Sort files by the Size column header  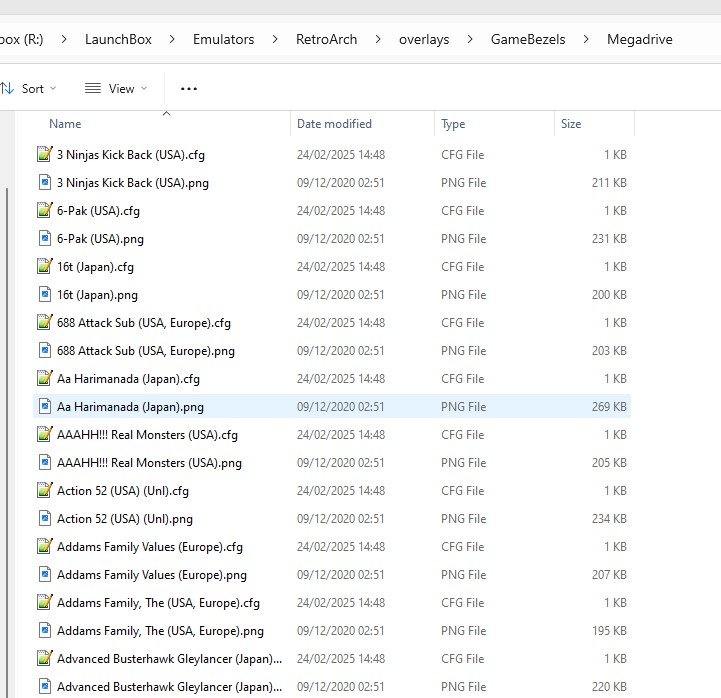tap(571, 124)
